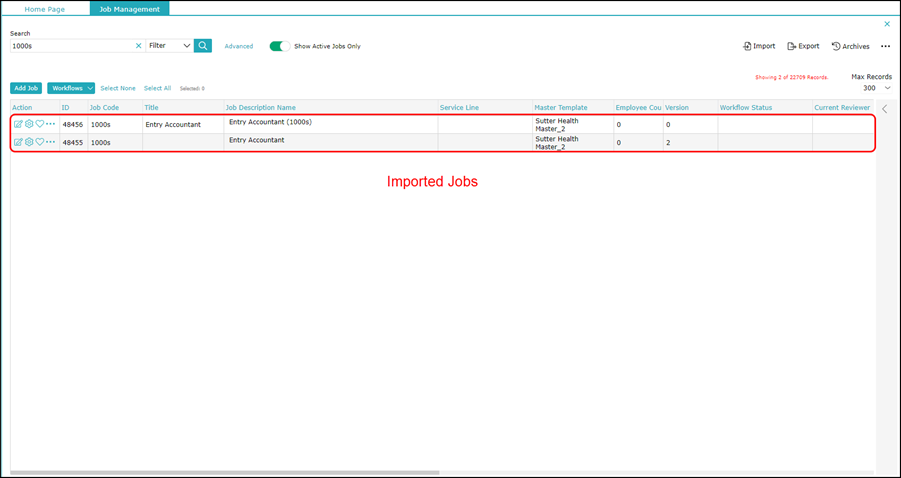901x478 pixels.
Task: Open the top-right more options ellipsis
Action: pos(885,46)
